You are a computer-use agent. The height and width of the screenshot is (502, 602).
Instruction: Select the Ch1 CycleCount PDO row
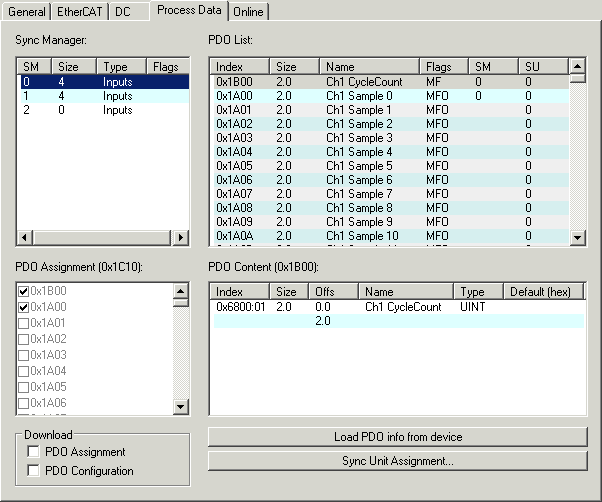391,82
